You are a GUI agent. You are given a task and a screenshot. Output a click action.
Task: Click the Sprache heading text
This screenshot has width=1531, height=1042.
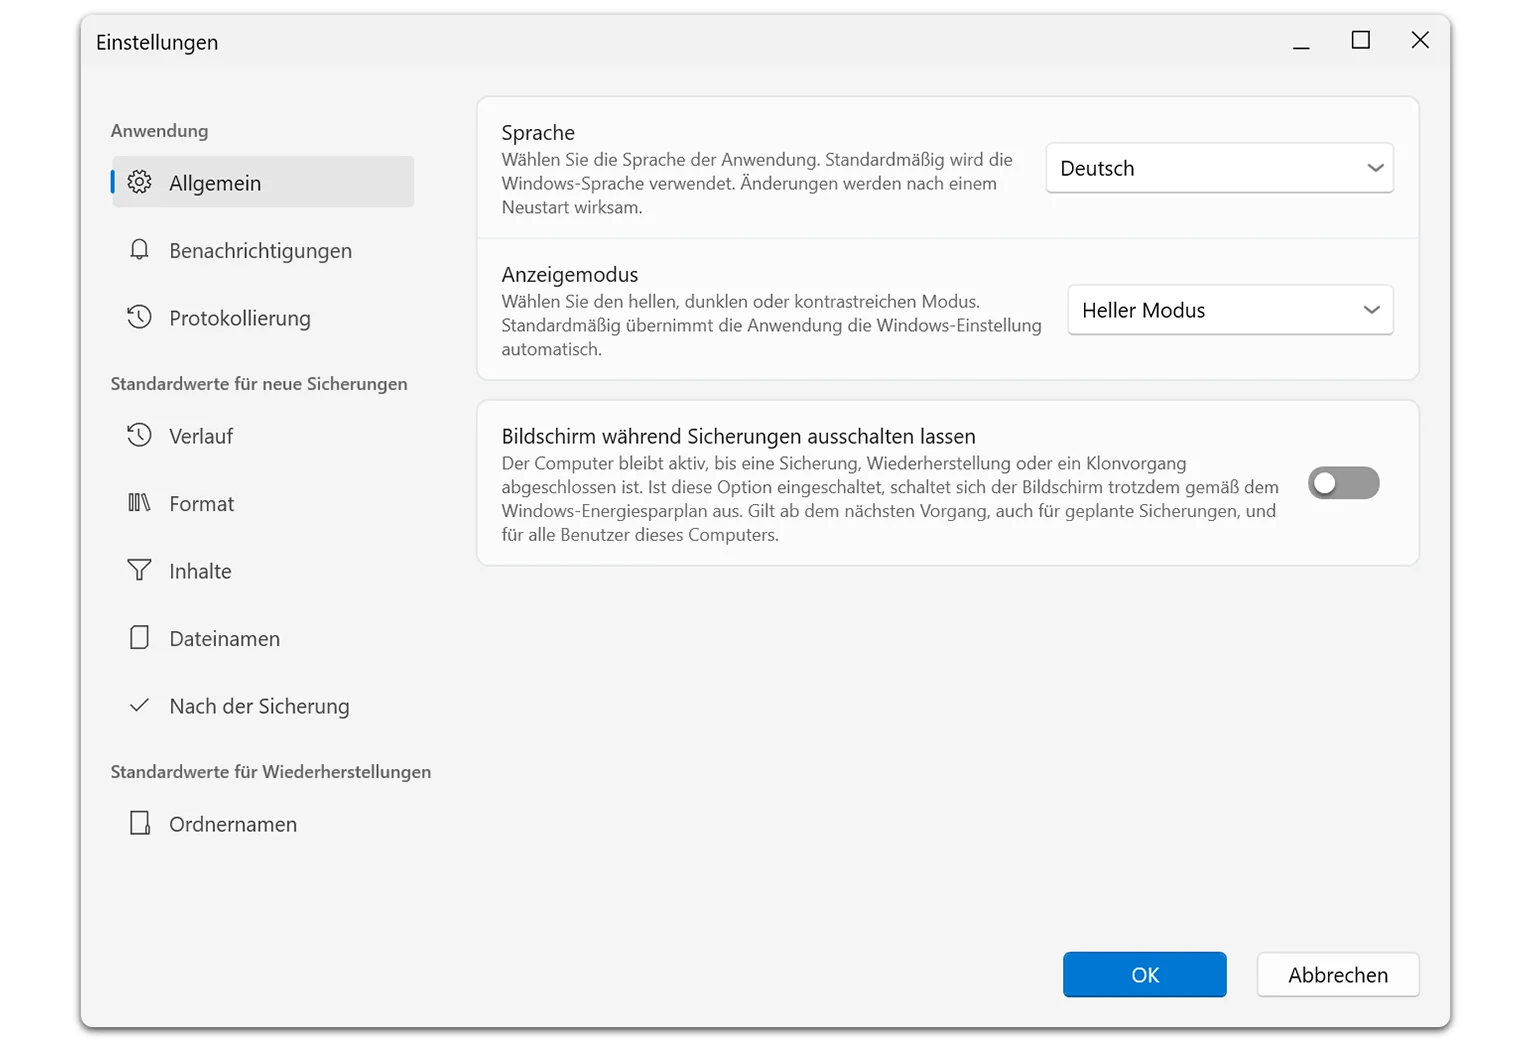[x=538, y=133]
